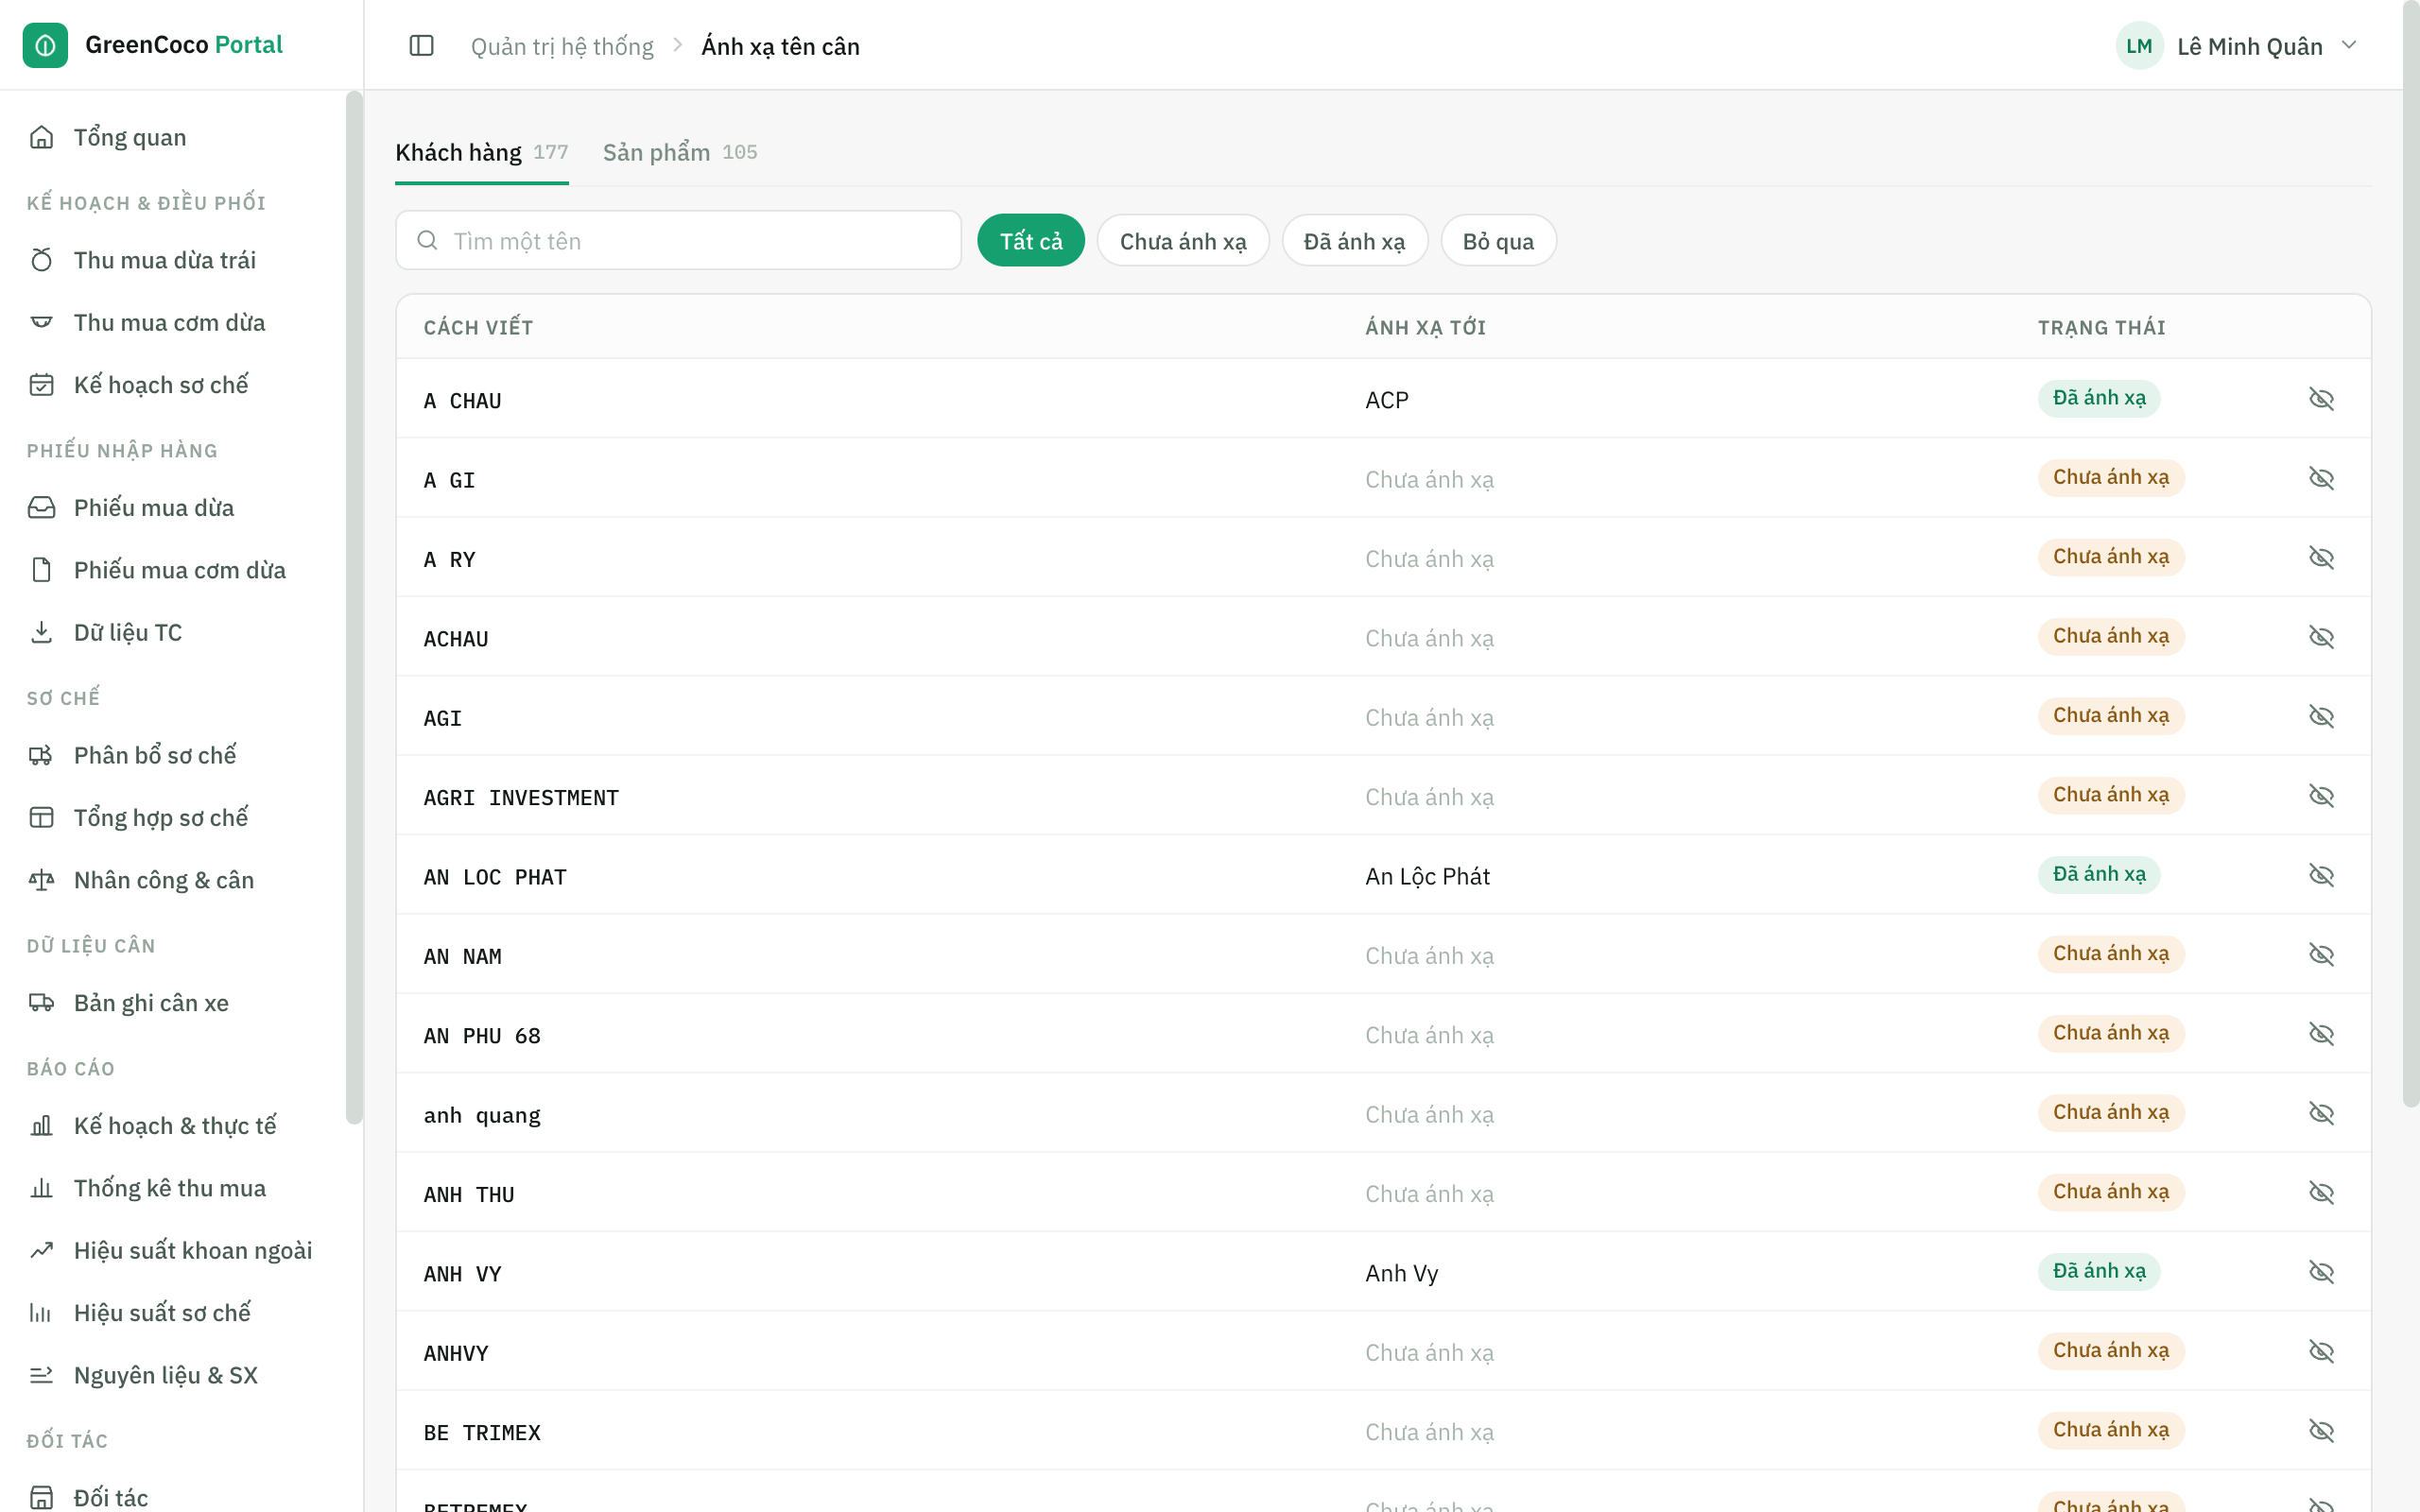Open Thu mua cơm dừa icon
Screen dimensions: 2420x1512
(41, 322)
